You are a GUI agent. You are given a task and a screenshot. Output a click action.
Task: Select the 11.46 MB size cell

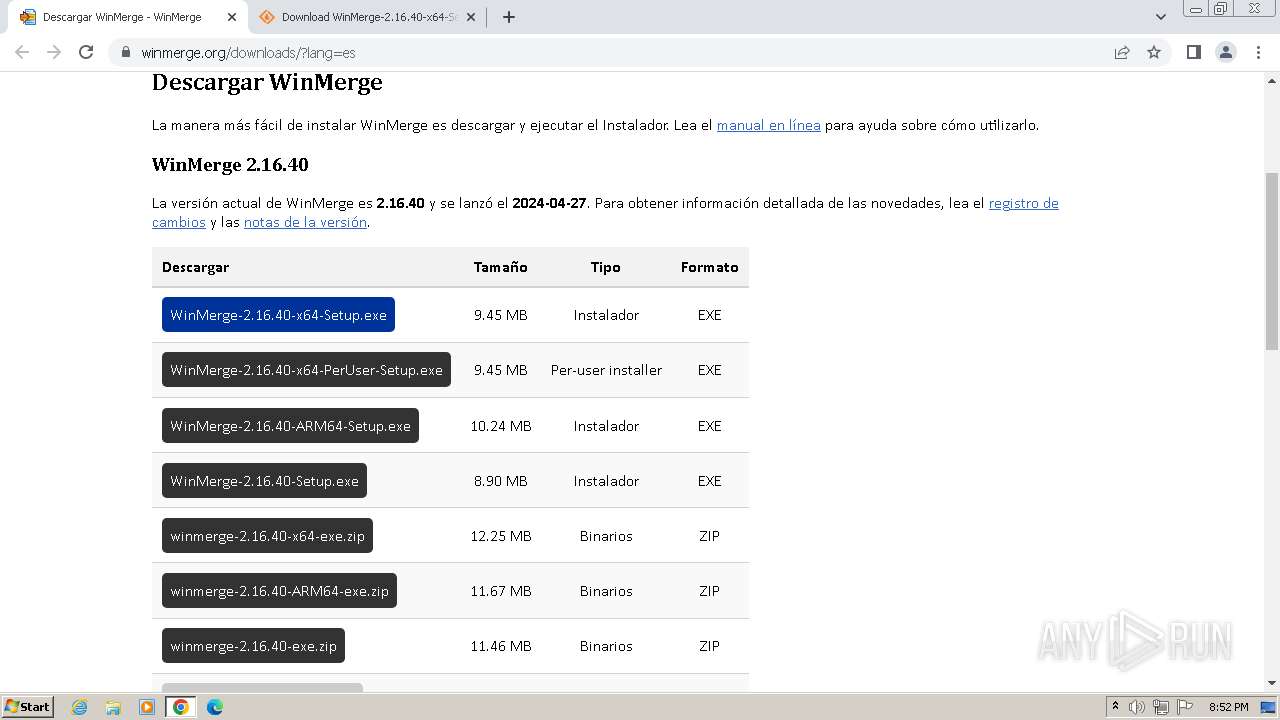pos(500,646)
